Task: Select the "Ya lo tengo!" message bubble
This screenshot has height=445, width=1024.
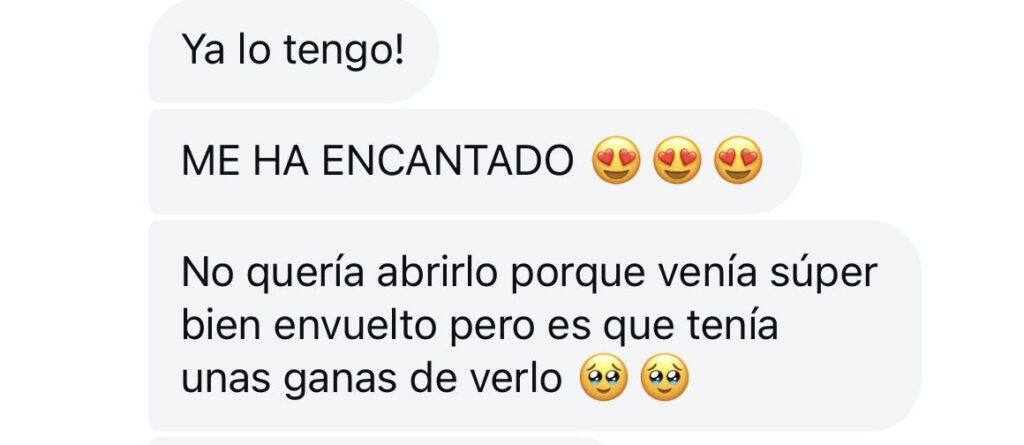Action: pyautogui.click(x=294, y=51)
